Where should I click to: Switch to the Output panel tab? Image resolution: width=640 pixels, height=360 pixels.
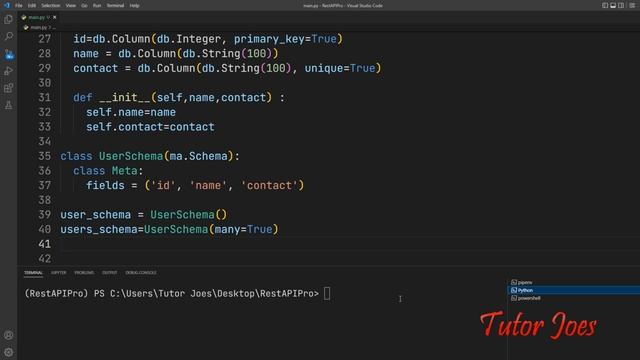109,272
